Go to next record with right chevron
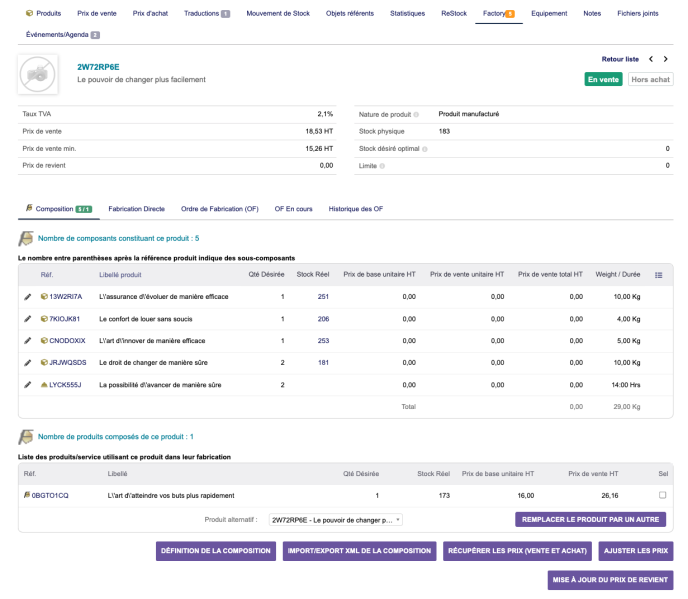Viewport: 688px width, 599px height. (x=666, y=59)
